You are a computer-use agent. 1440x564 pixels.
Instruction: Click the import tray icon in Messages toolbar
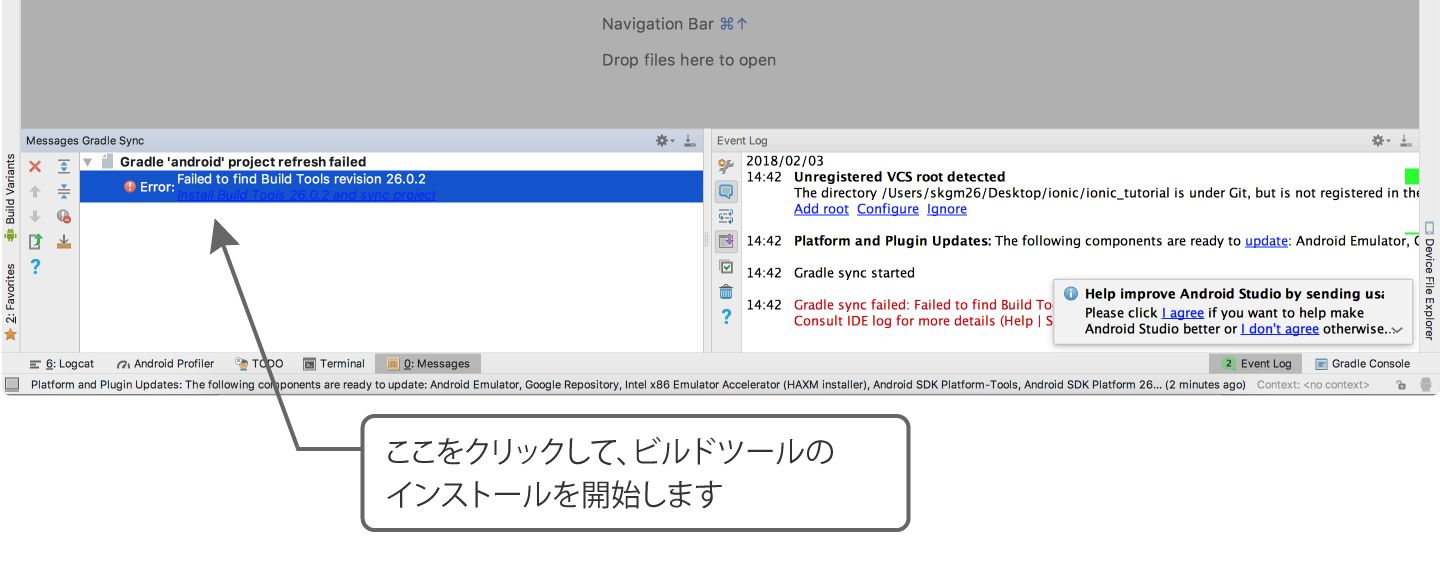point(64,241)
